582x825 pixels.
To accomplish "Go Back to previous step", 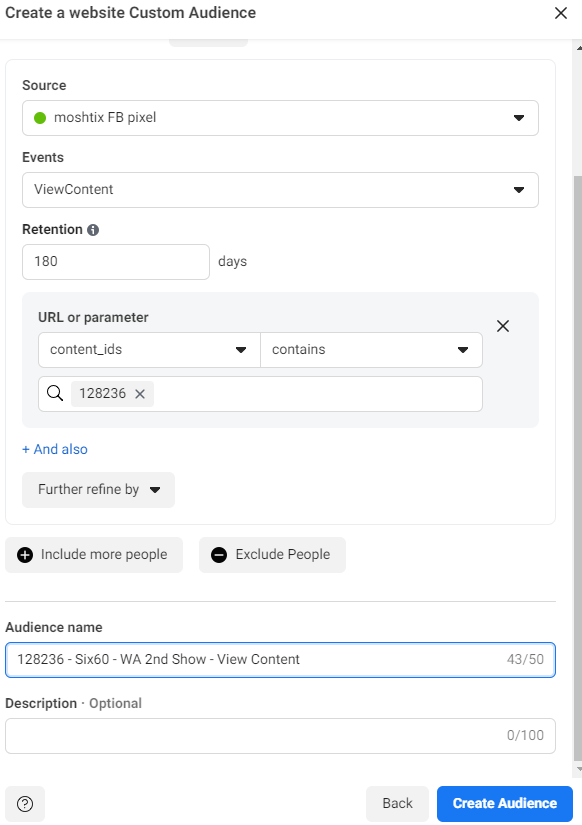I will click(397, 804).
